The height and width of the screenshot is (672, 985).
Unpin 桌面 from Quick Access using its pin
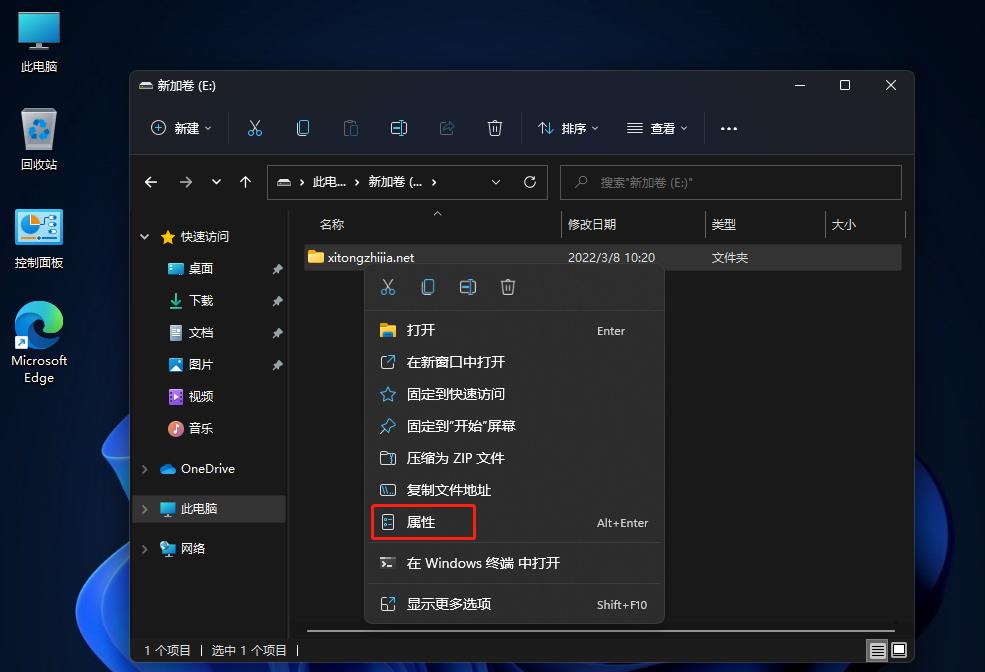coord(277,268)
